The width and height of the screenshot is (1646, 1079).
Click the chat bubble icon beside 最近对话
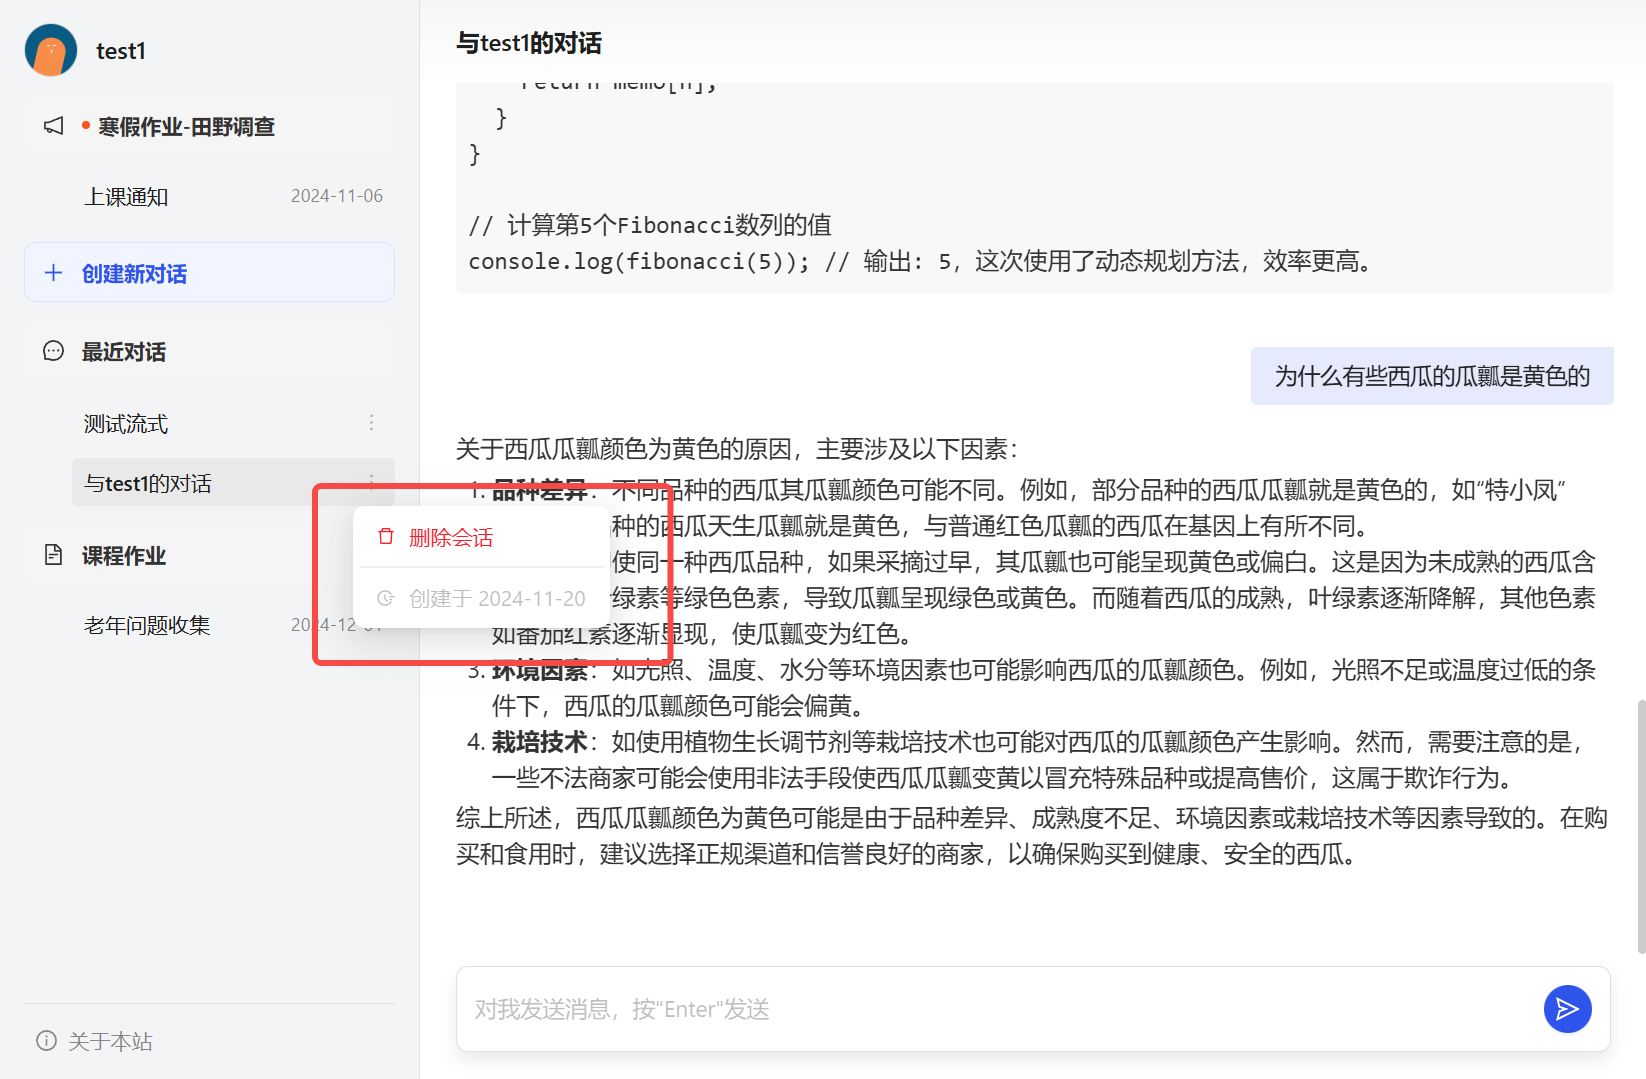click(54, 351)
